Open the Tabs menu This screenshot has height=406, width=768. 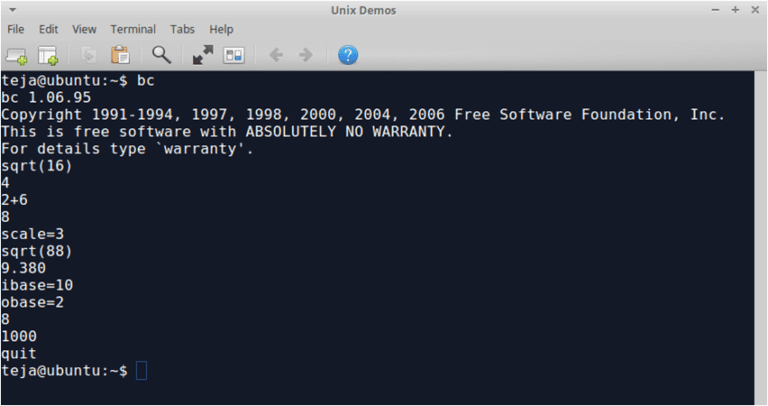coord(182,29)
